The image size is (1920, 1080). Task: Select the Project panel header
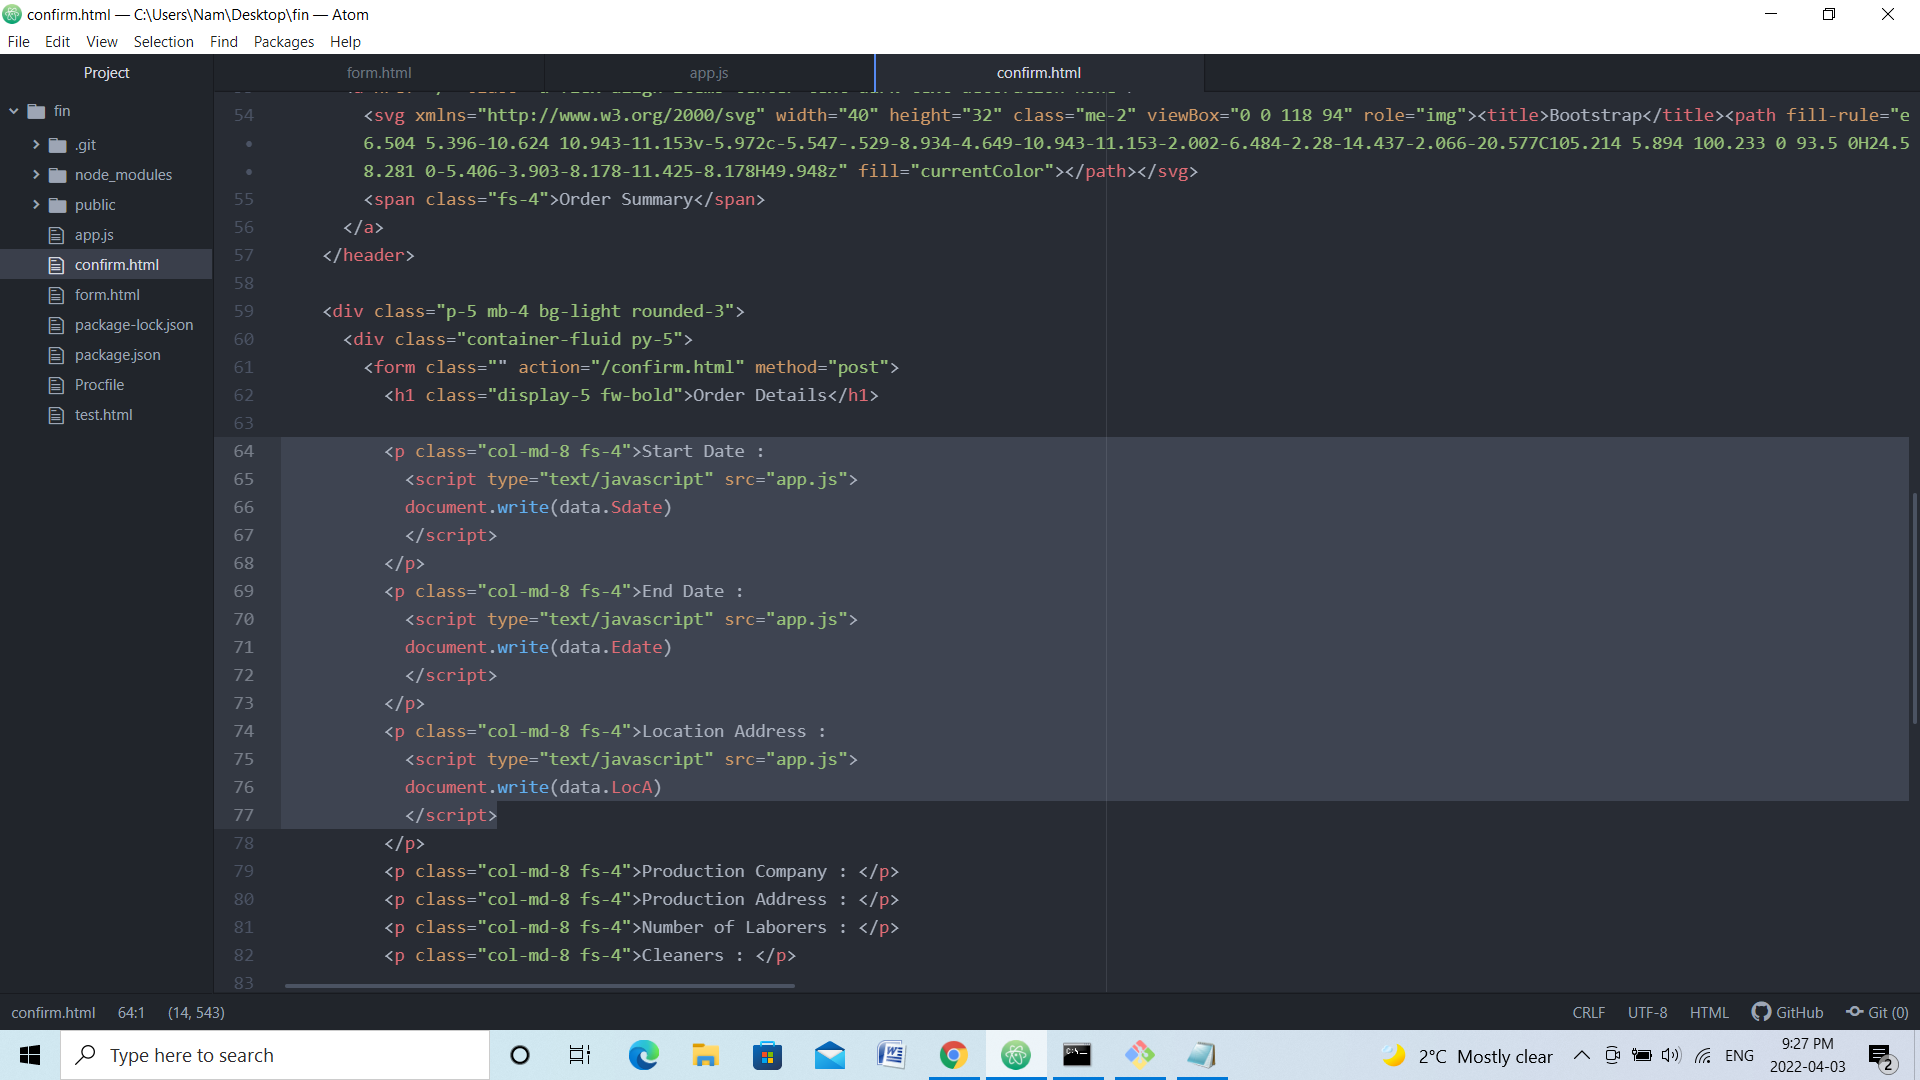(106, 73)
